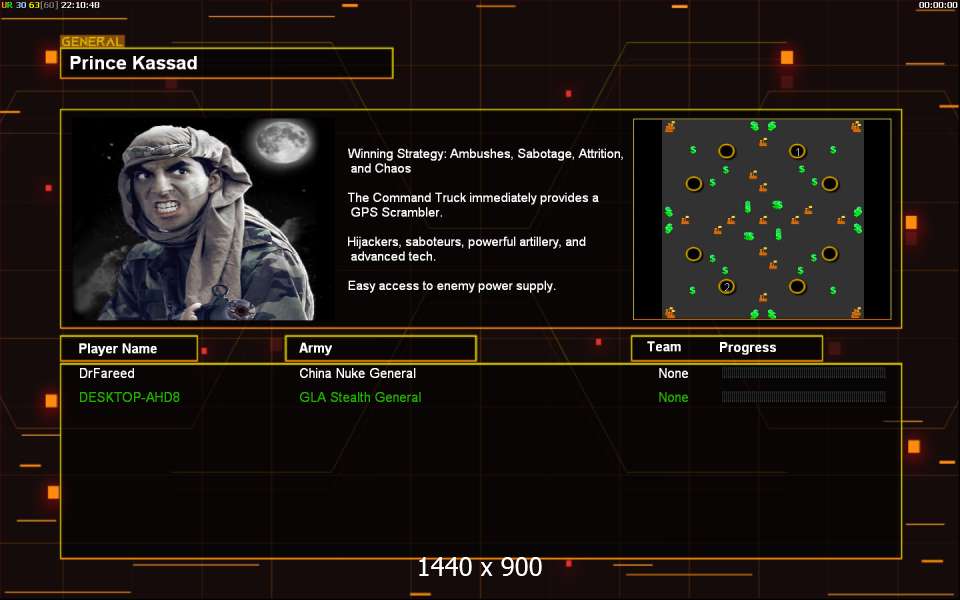Select player DESKTOP-AHD8 in the list

129,397
